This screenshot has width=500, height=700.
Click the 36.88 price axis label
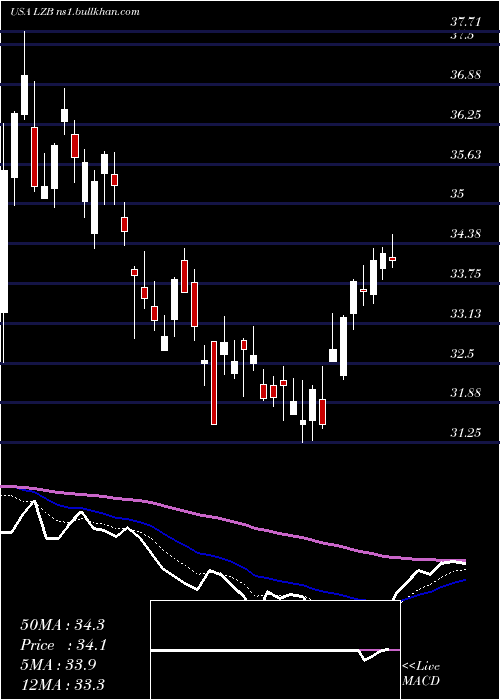(465, 74)
